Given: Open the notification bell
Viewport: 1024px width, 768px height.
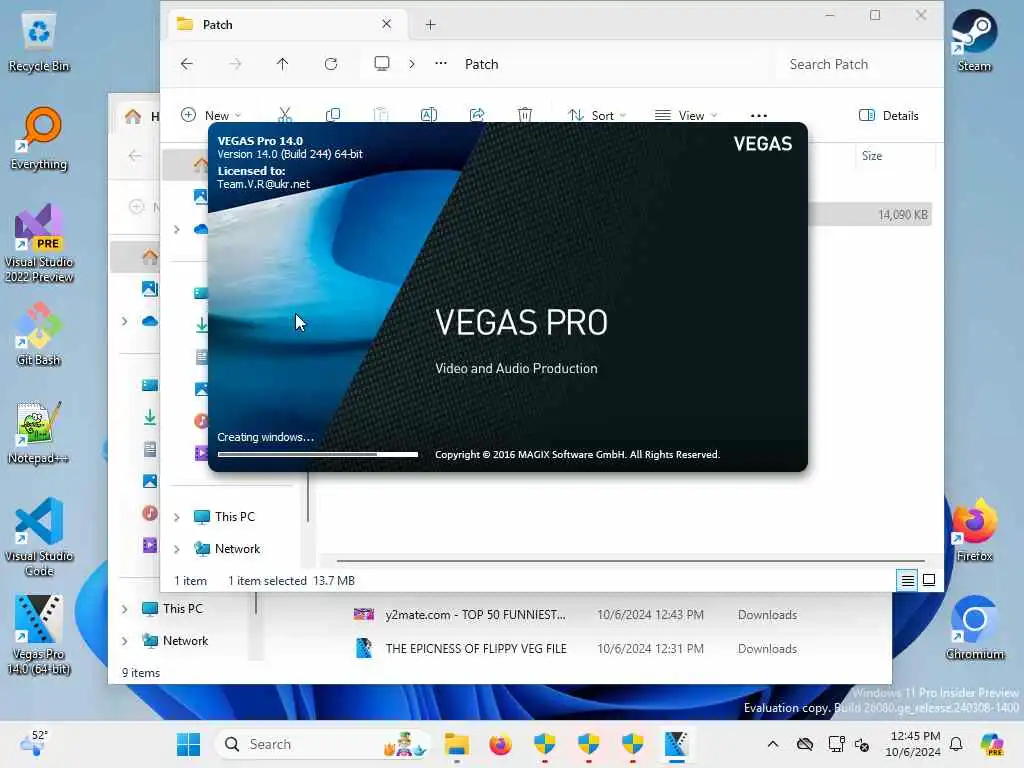Looking at the screenshot, I should tap(956, 744).
